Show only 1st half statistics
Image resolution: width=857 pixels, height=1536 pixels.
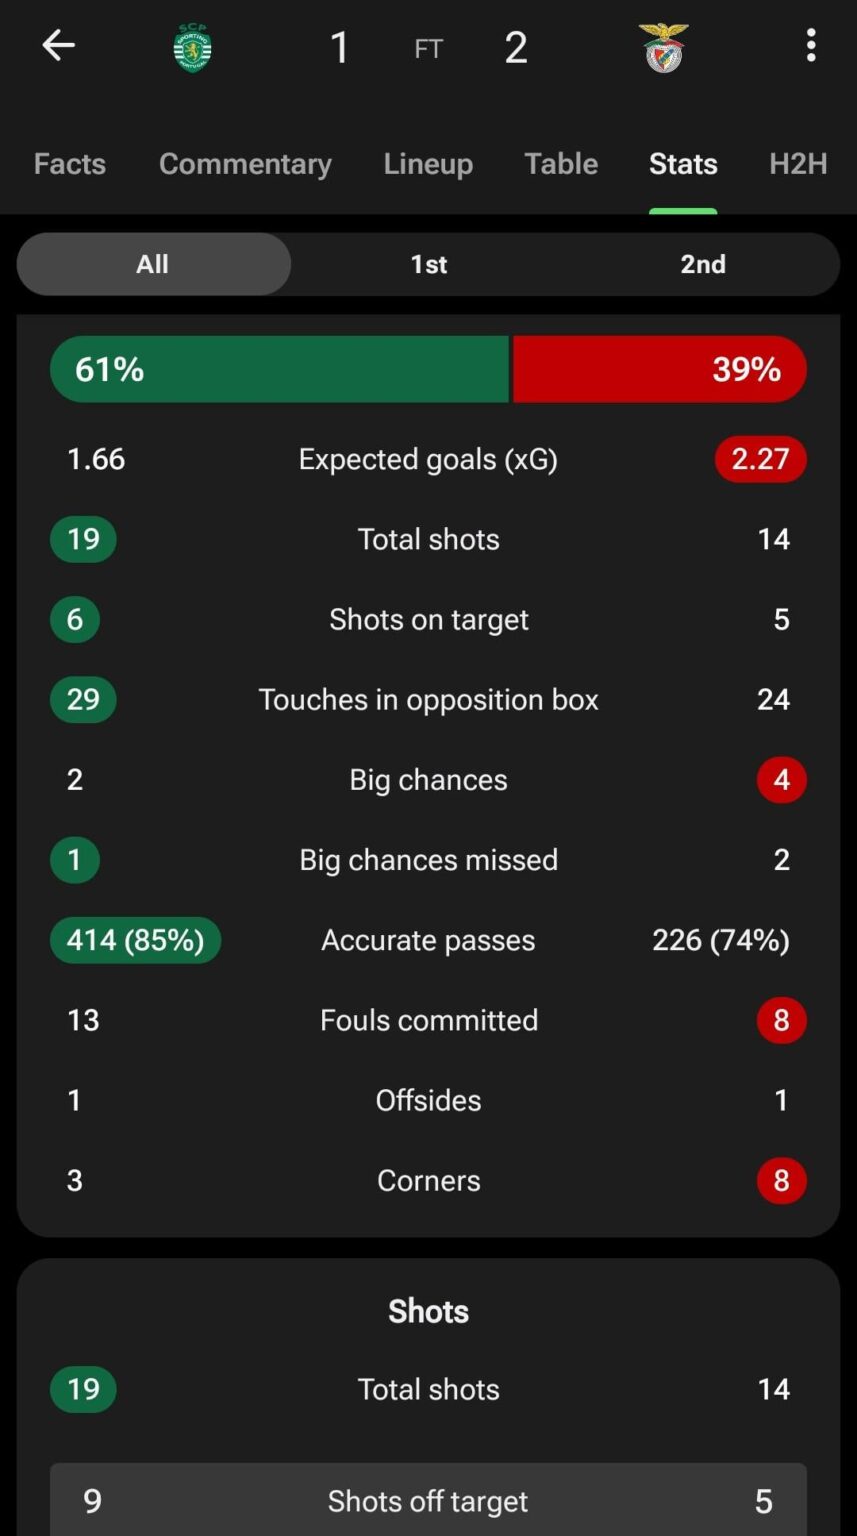click(x=428, y=264)
